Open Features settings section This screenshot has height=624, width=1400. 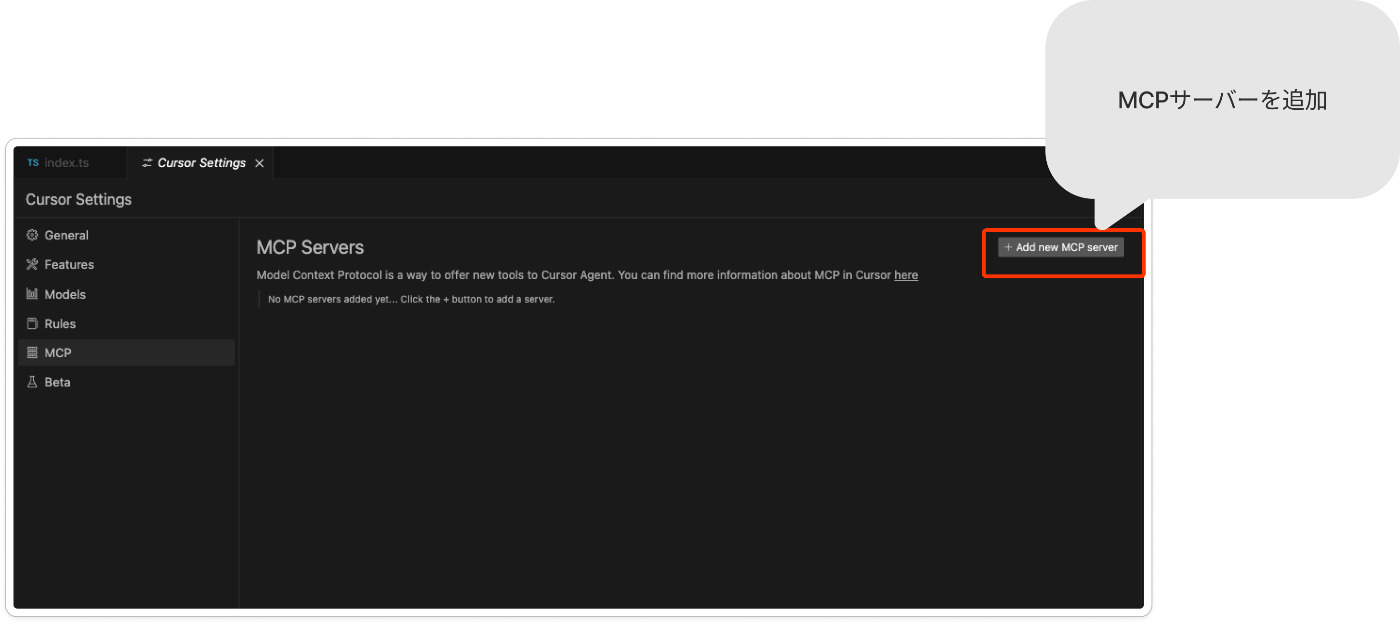pos(126,264)
